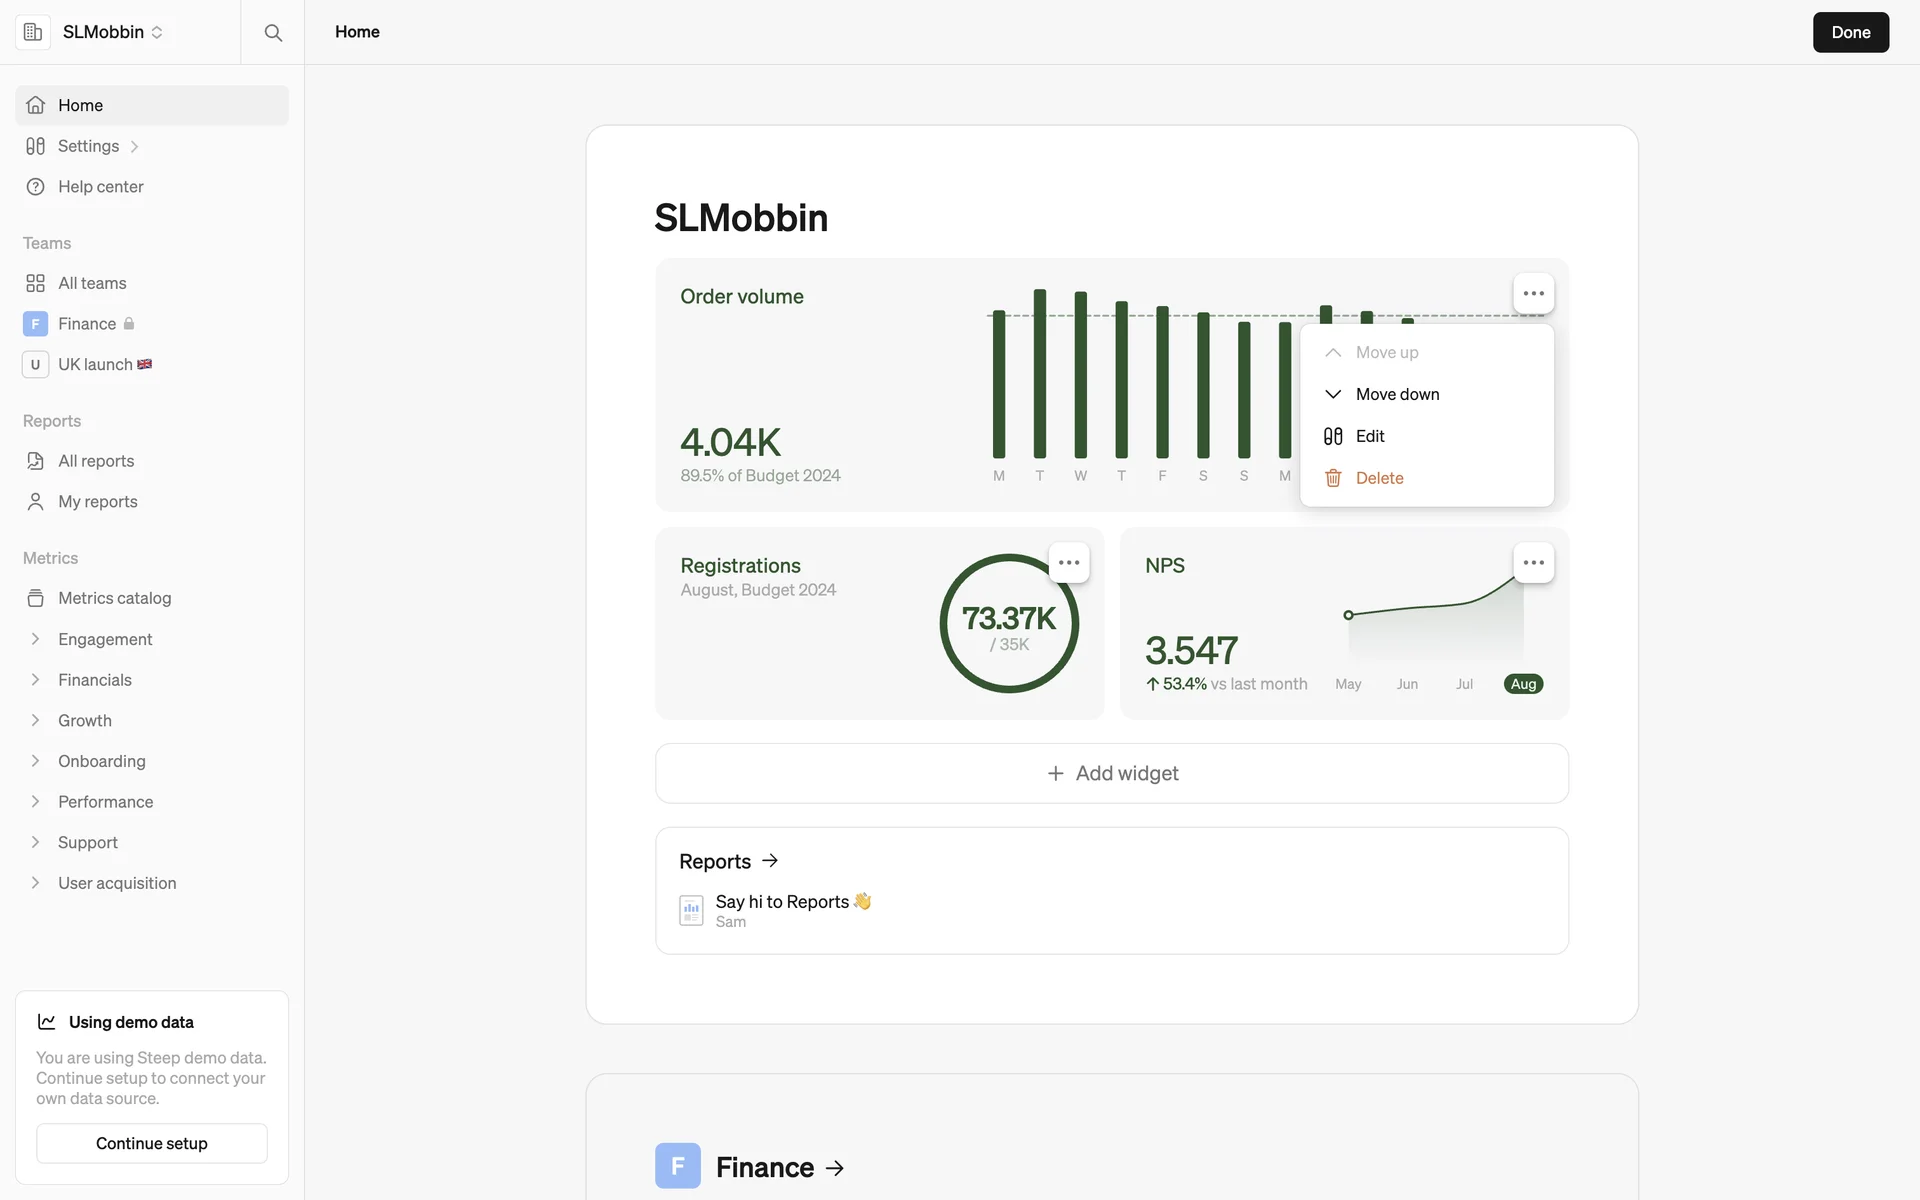1920x1200 pixels.
Task: Open the Help center item
Action: pyautogui.click(x=100, y=187)
